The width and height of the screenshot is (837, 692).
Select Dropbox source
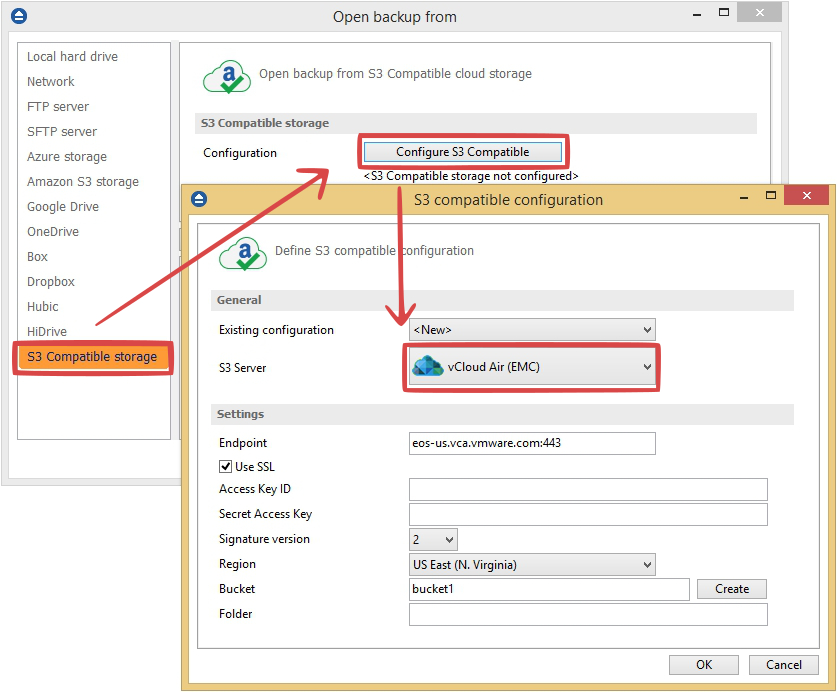point(51,282)
